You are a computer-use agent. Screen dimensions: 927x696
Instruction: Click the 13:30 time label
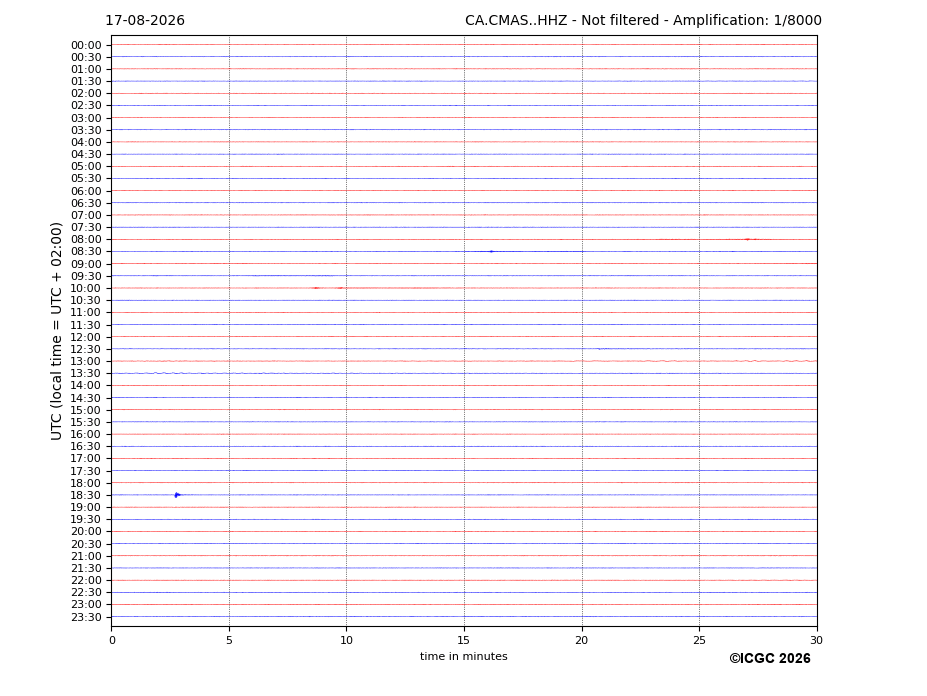pyautogui.click(x=86, y=374)
